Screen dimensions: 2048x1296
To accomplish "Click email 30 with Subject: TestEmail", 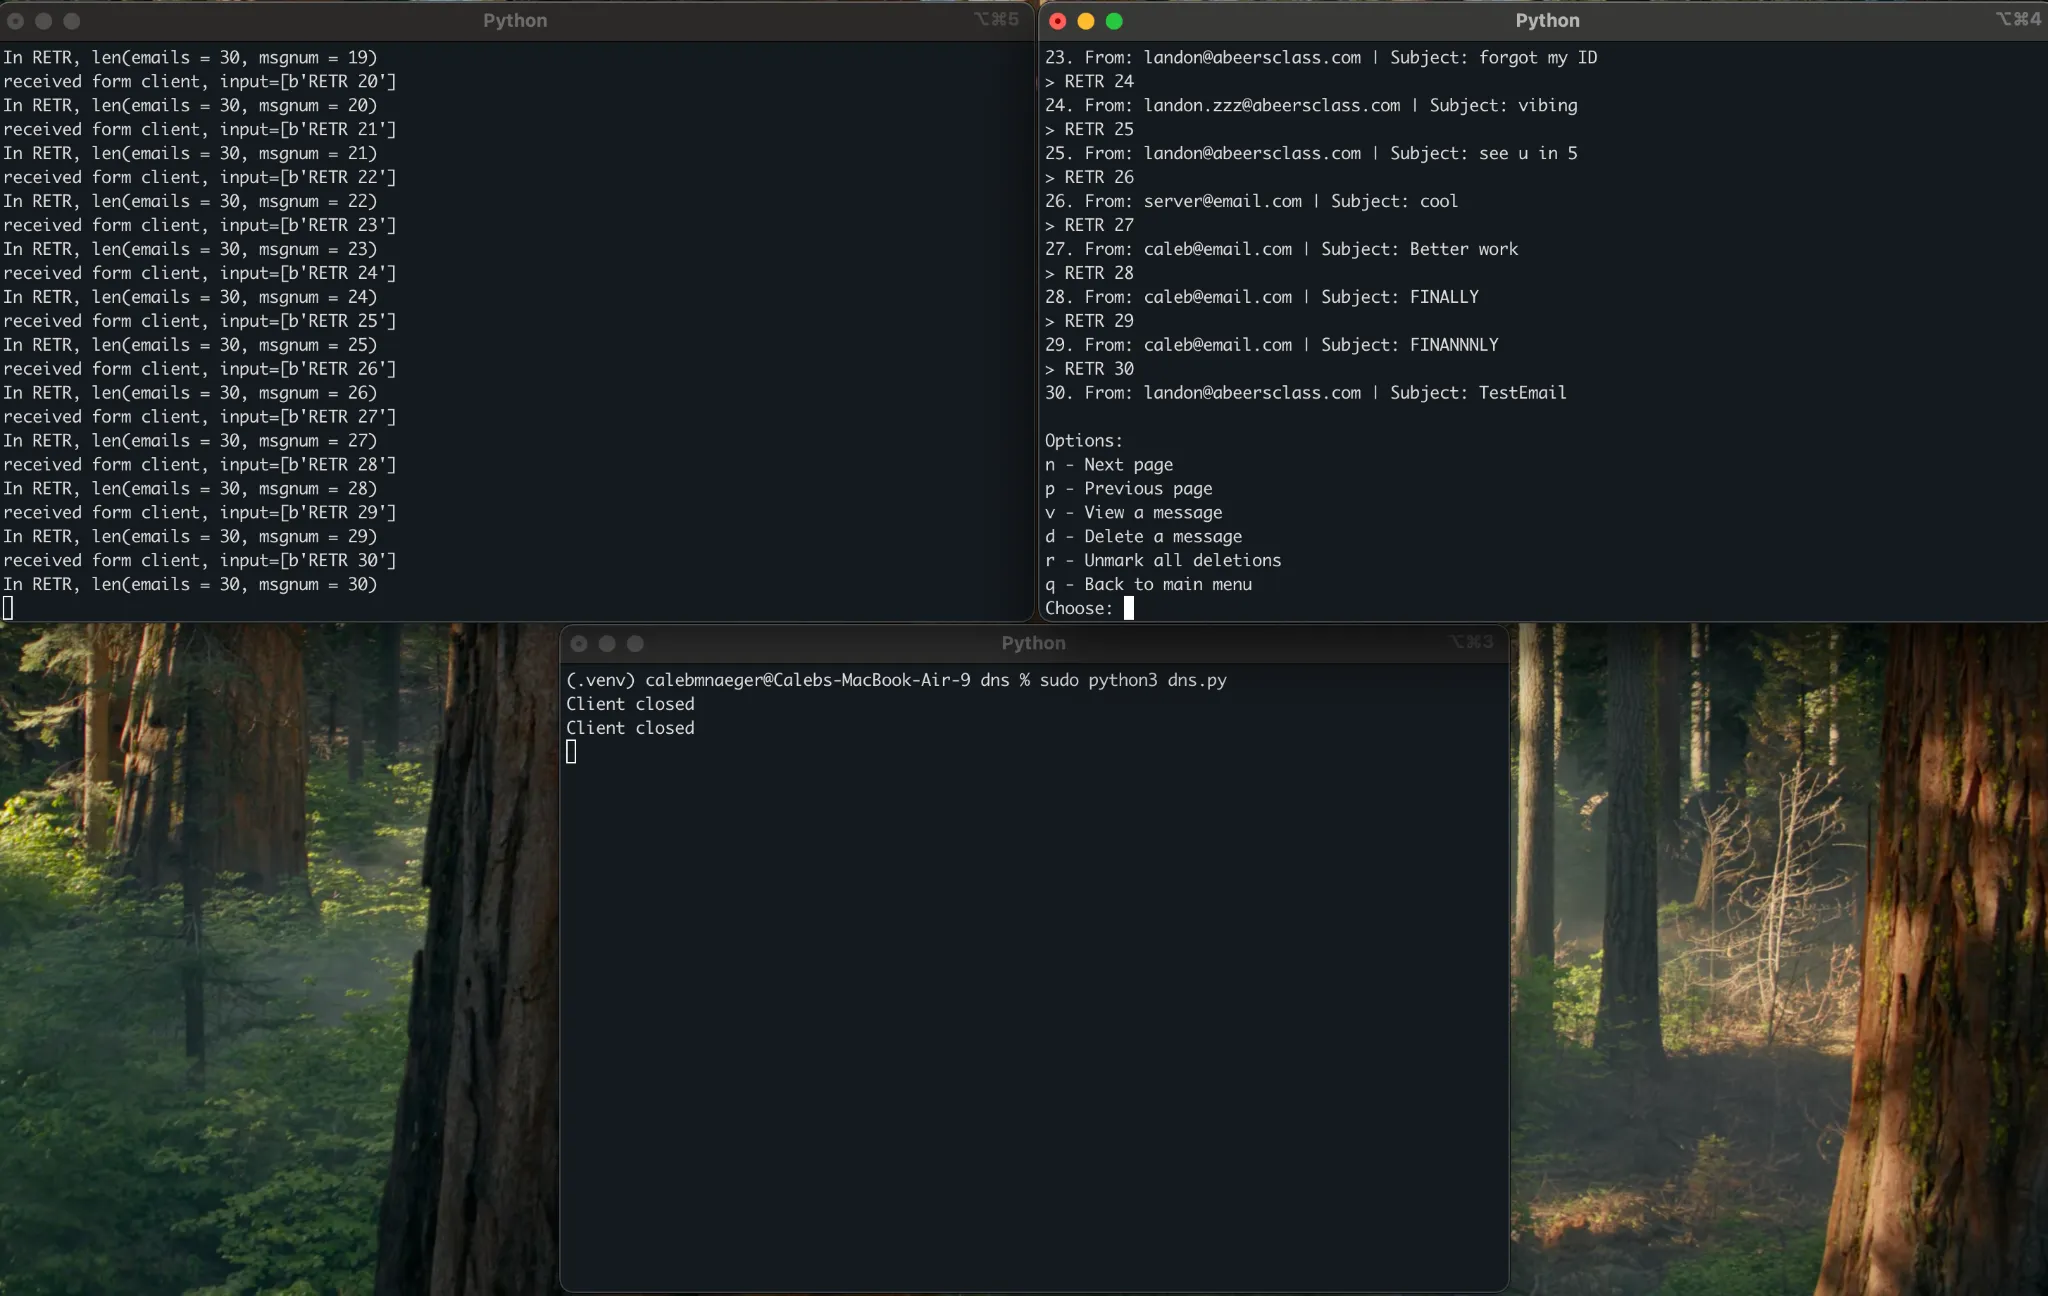I will 1306,393.
